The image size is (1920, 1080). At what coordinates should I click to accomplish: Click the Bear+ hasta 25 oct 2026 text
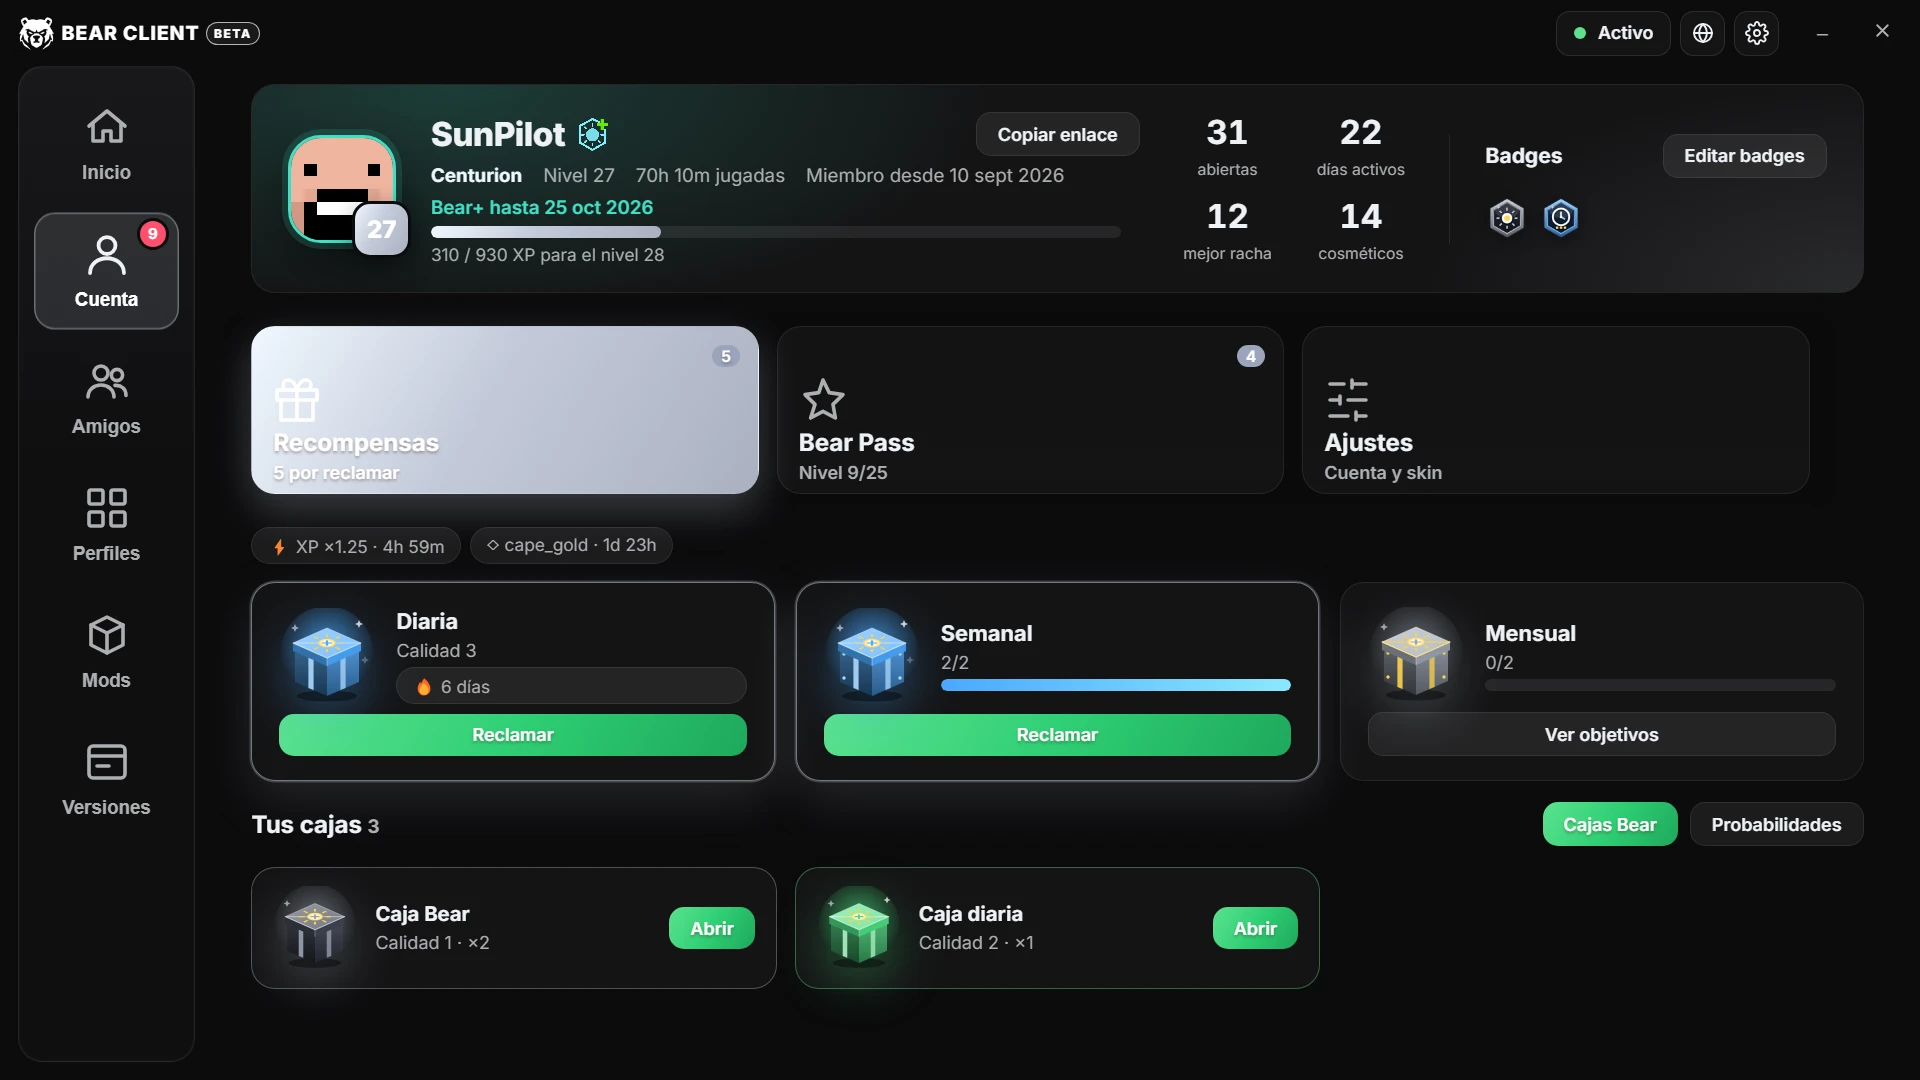(542, 207)
